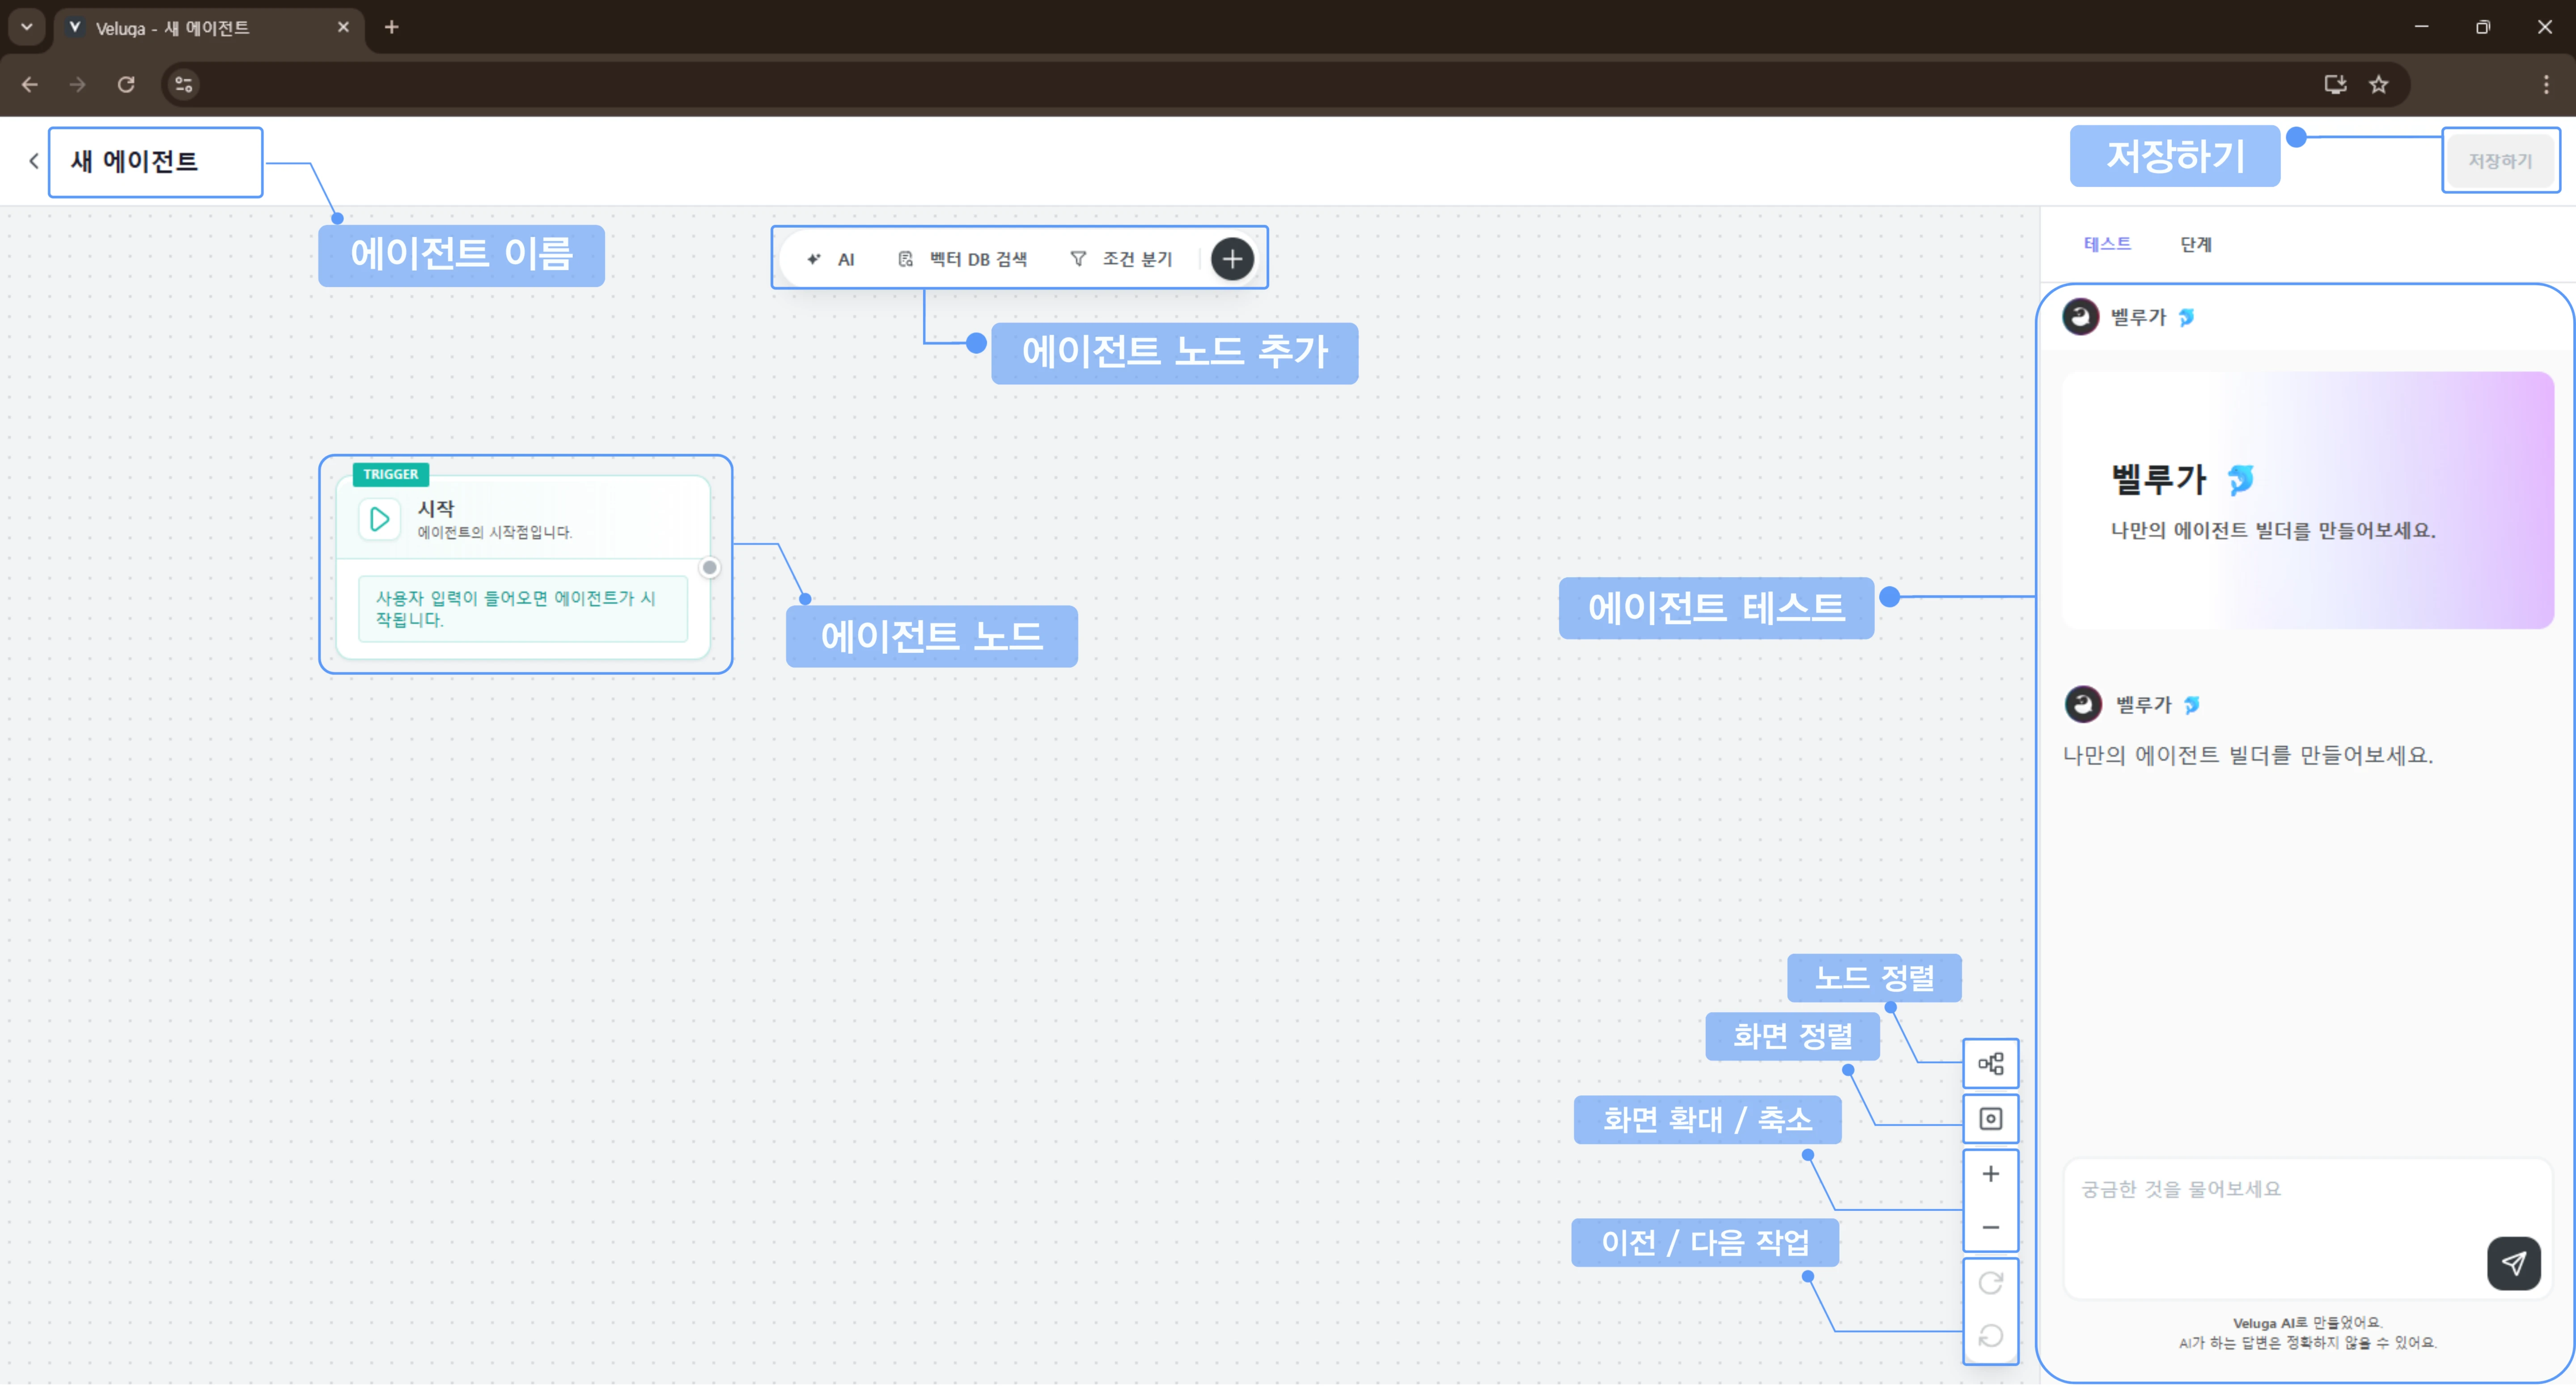Click the node auto-arrange icon
The width and height of the screenshot is (2576, 1387).
pyautogui.click(x=1990, y=1063)
